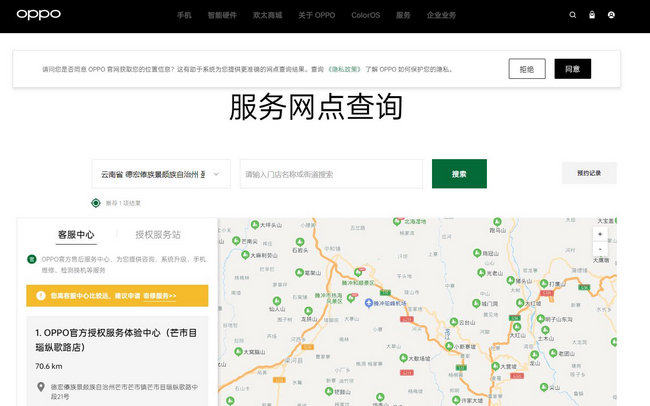
Task: Open the 隐私政策 privacy policy link
Action: (344, 69)
